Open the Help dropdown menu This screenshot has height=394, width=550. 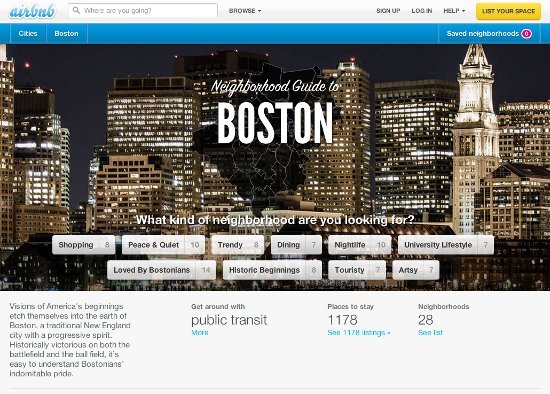(454, 11)
